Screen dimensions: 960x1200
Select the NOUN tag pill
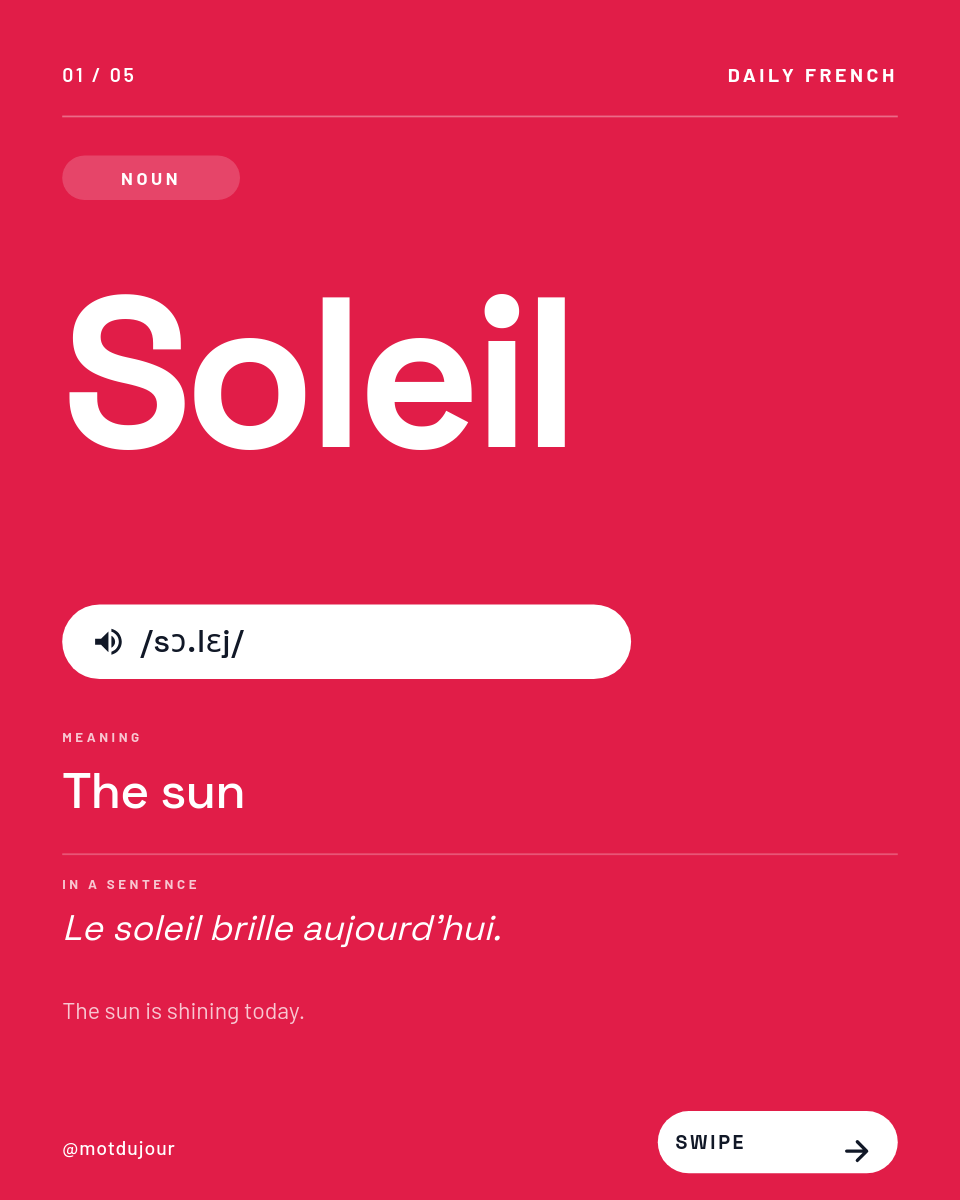[x=151, y=179]
